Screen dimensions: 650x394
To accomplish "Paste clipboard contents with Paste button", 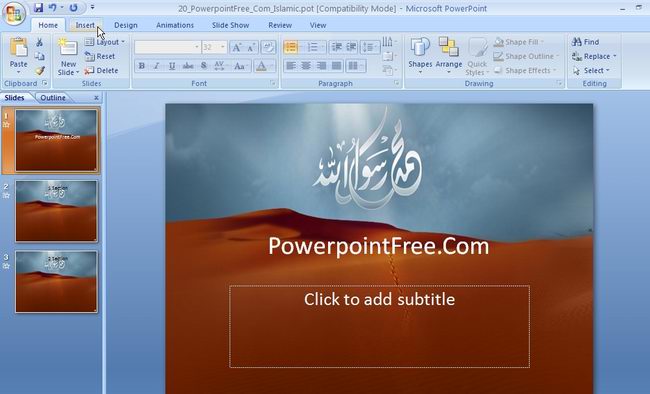I will (x=19, y=54).
